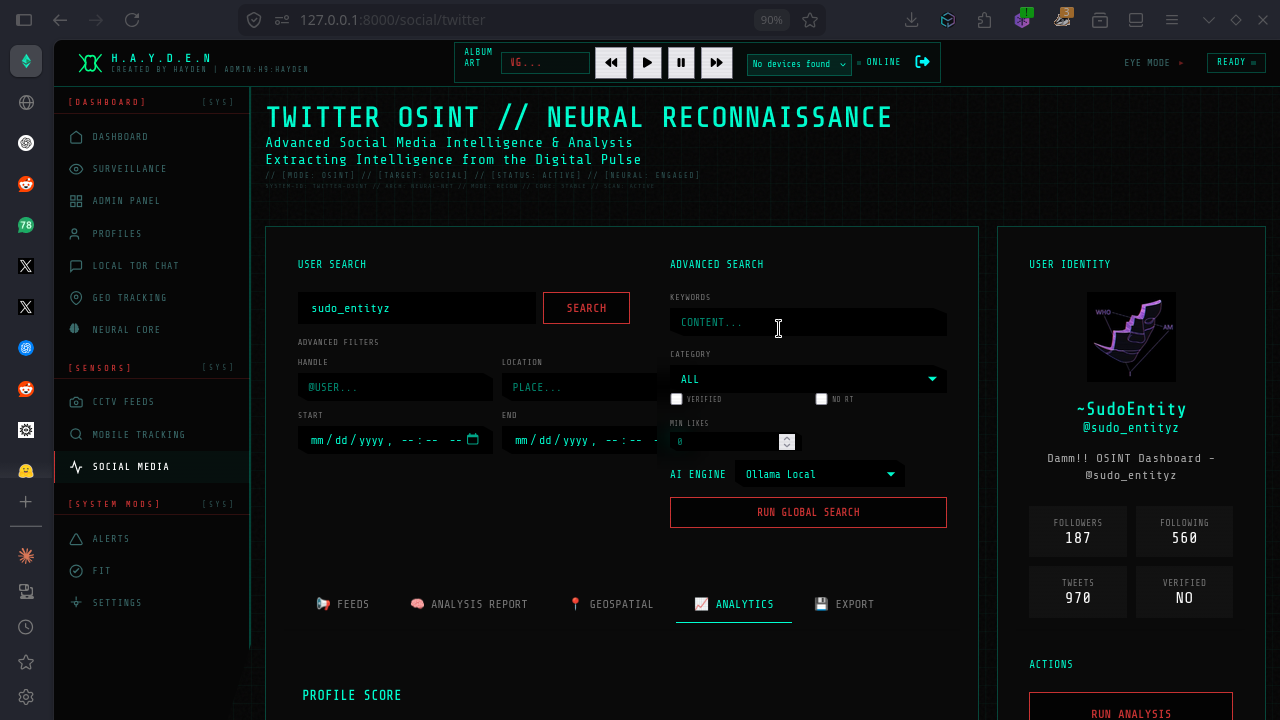Select Social Media in the sidebar
Image resolution: width=1280 pixels, height=720 pixels.
(x=152, y=467)
